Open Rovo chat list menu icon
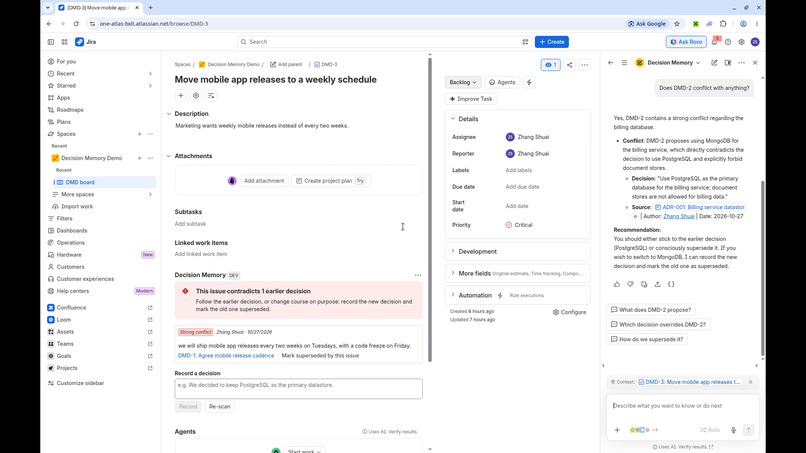 (625, 63)
